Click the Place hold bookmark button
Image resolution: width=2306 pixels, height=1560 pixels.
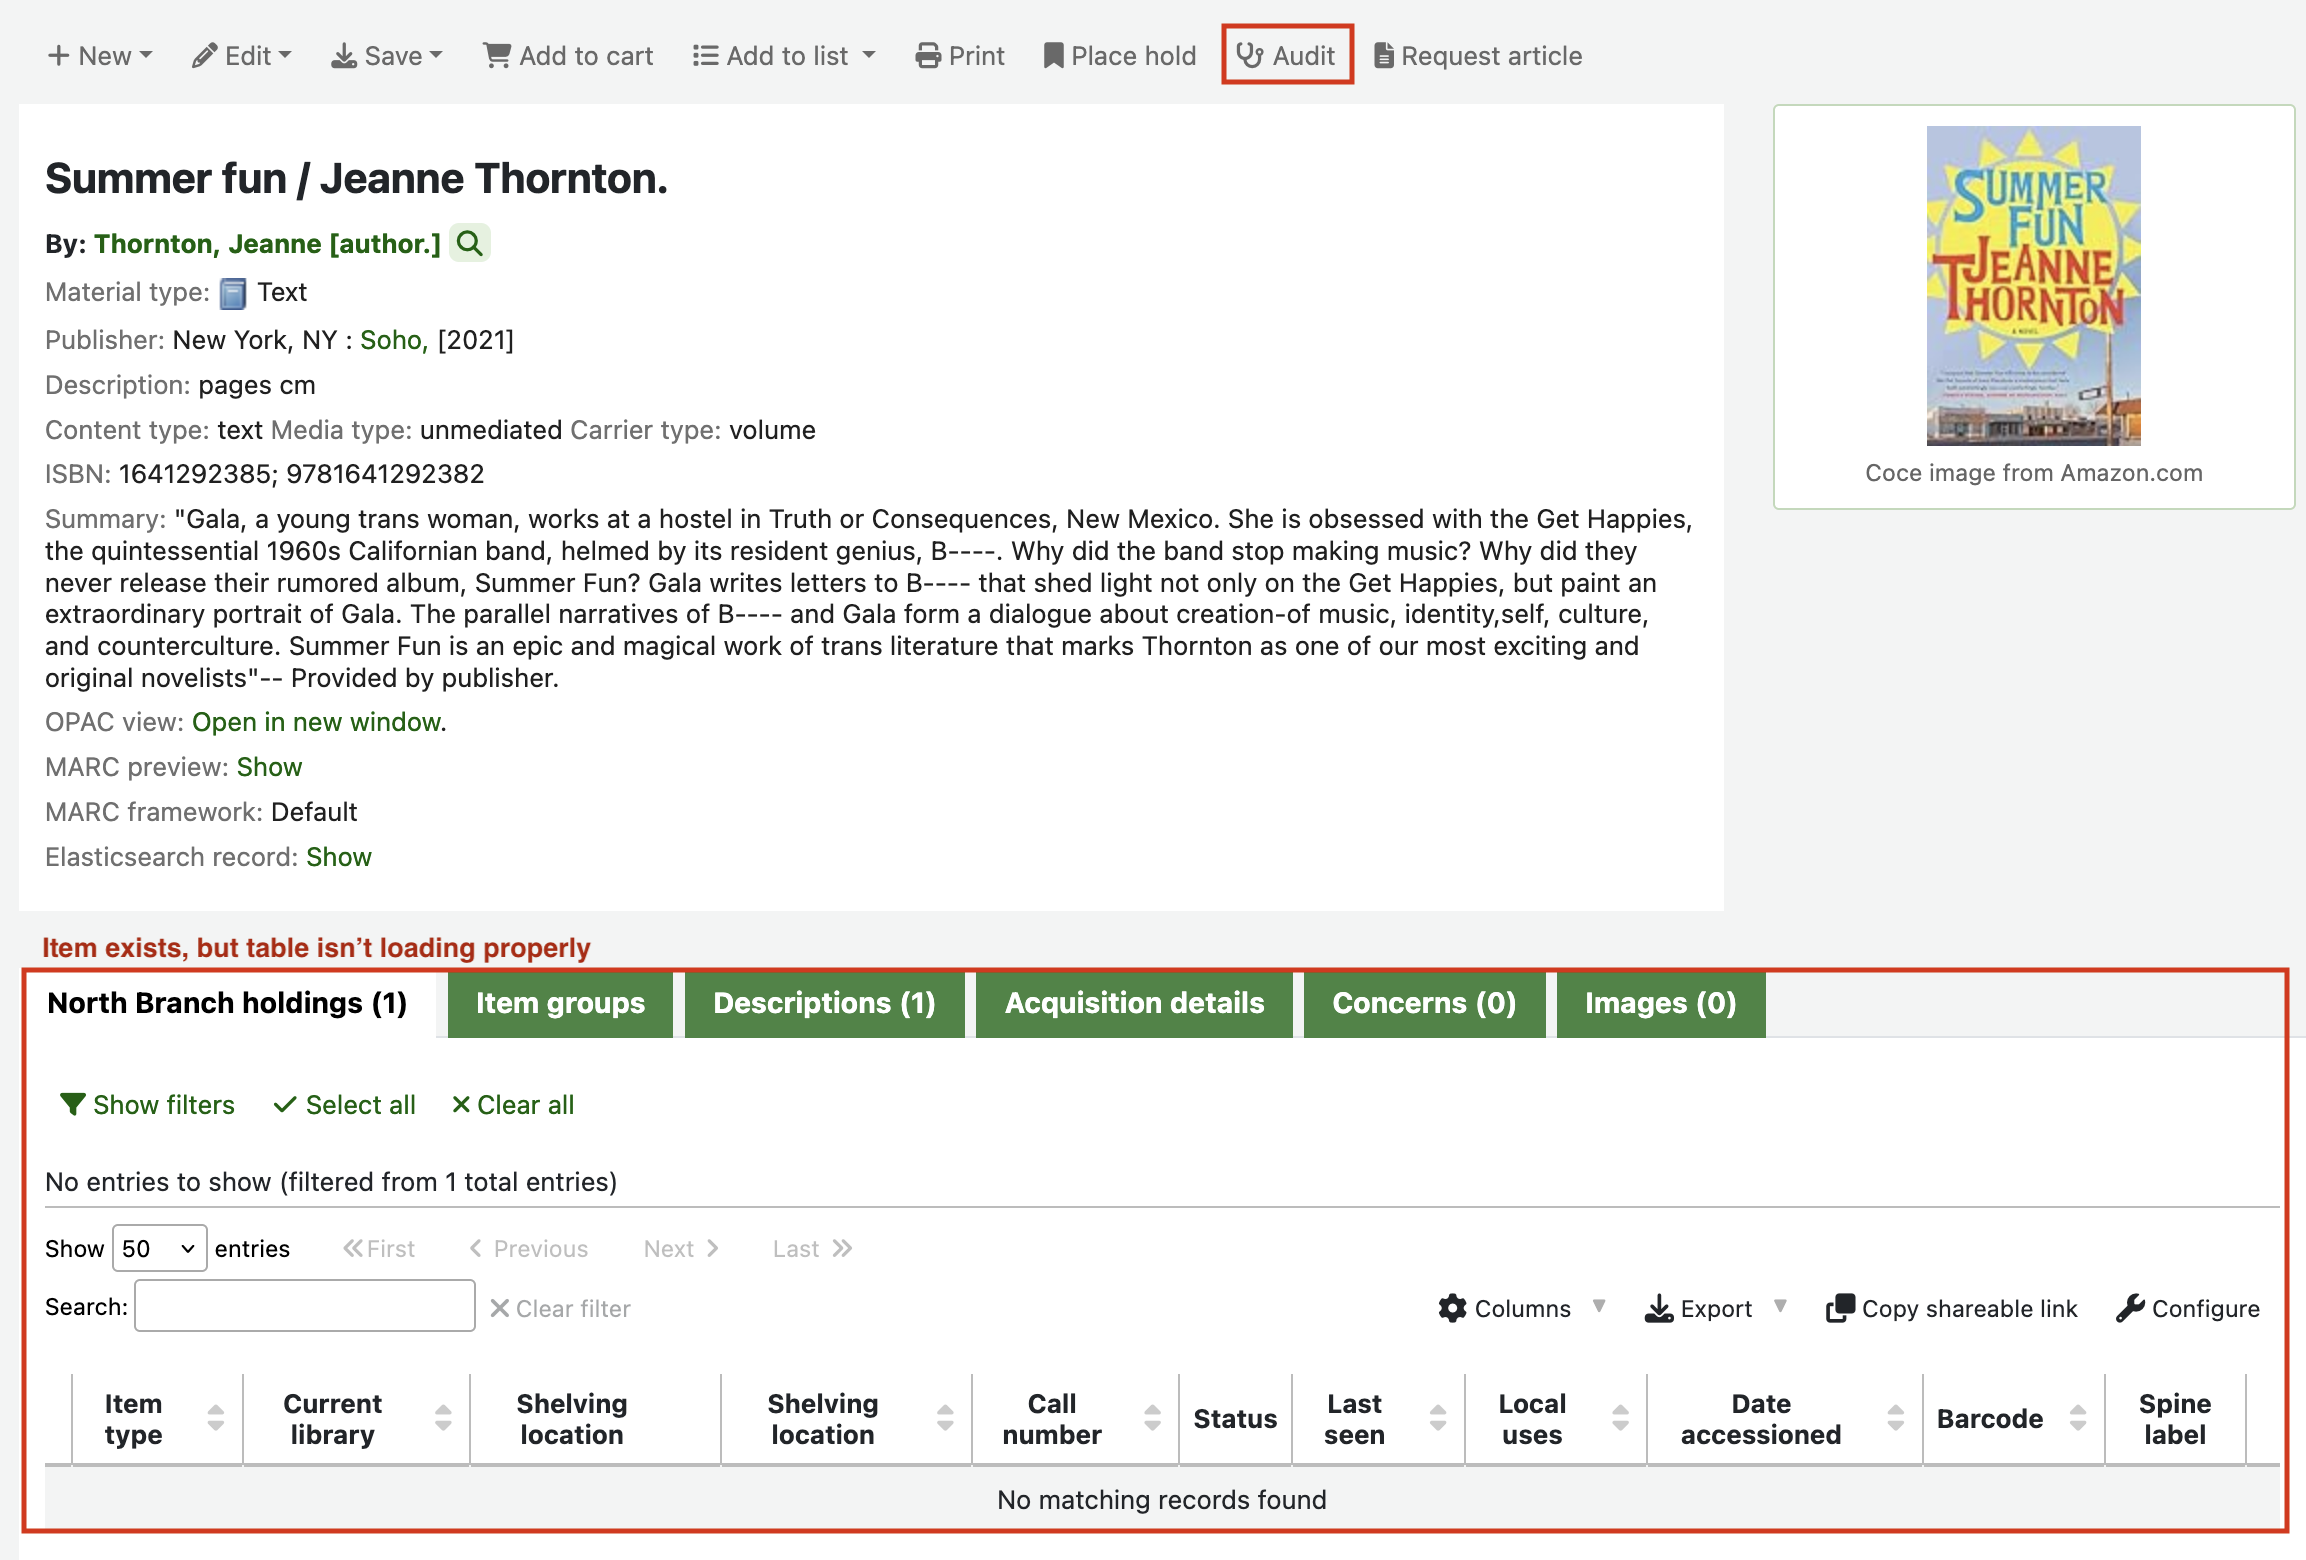(1119, 56)
